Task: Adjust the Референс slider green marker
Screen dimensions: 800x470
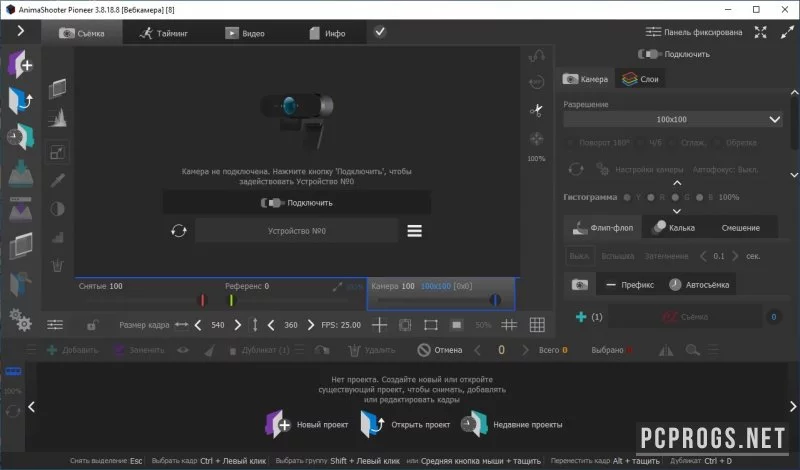Action: [x=231, y=300]
